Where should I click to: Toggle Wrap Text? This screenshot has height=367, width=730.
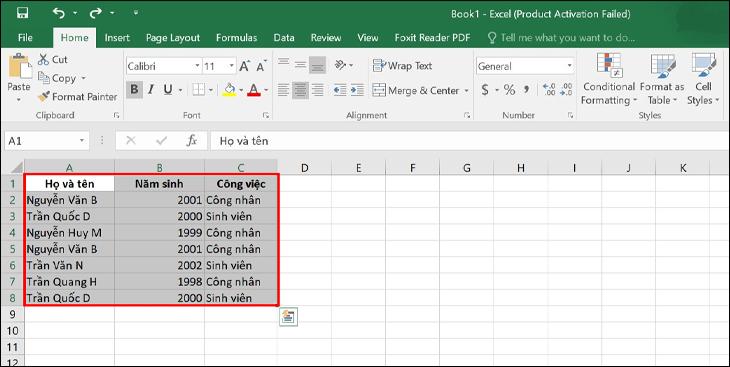[x=403, y=66]
